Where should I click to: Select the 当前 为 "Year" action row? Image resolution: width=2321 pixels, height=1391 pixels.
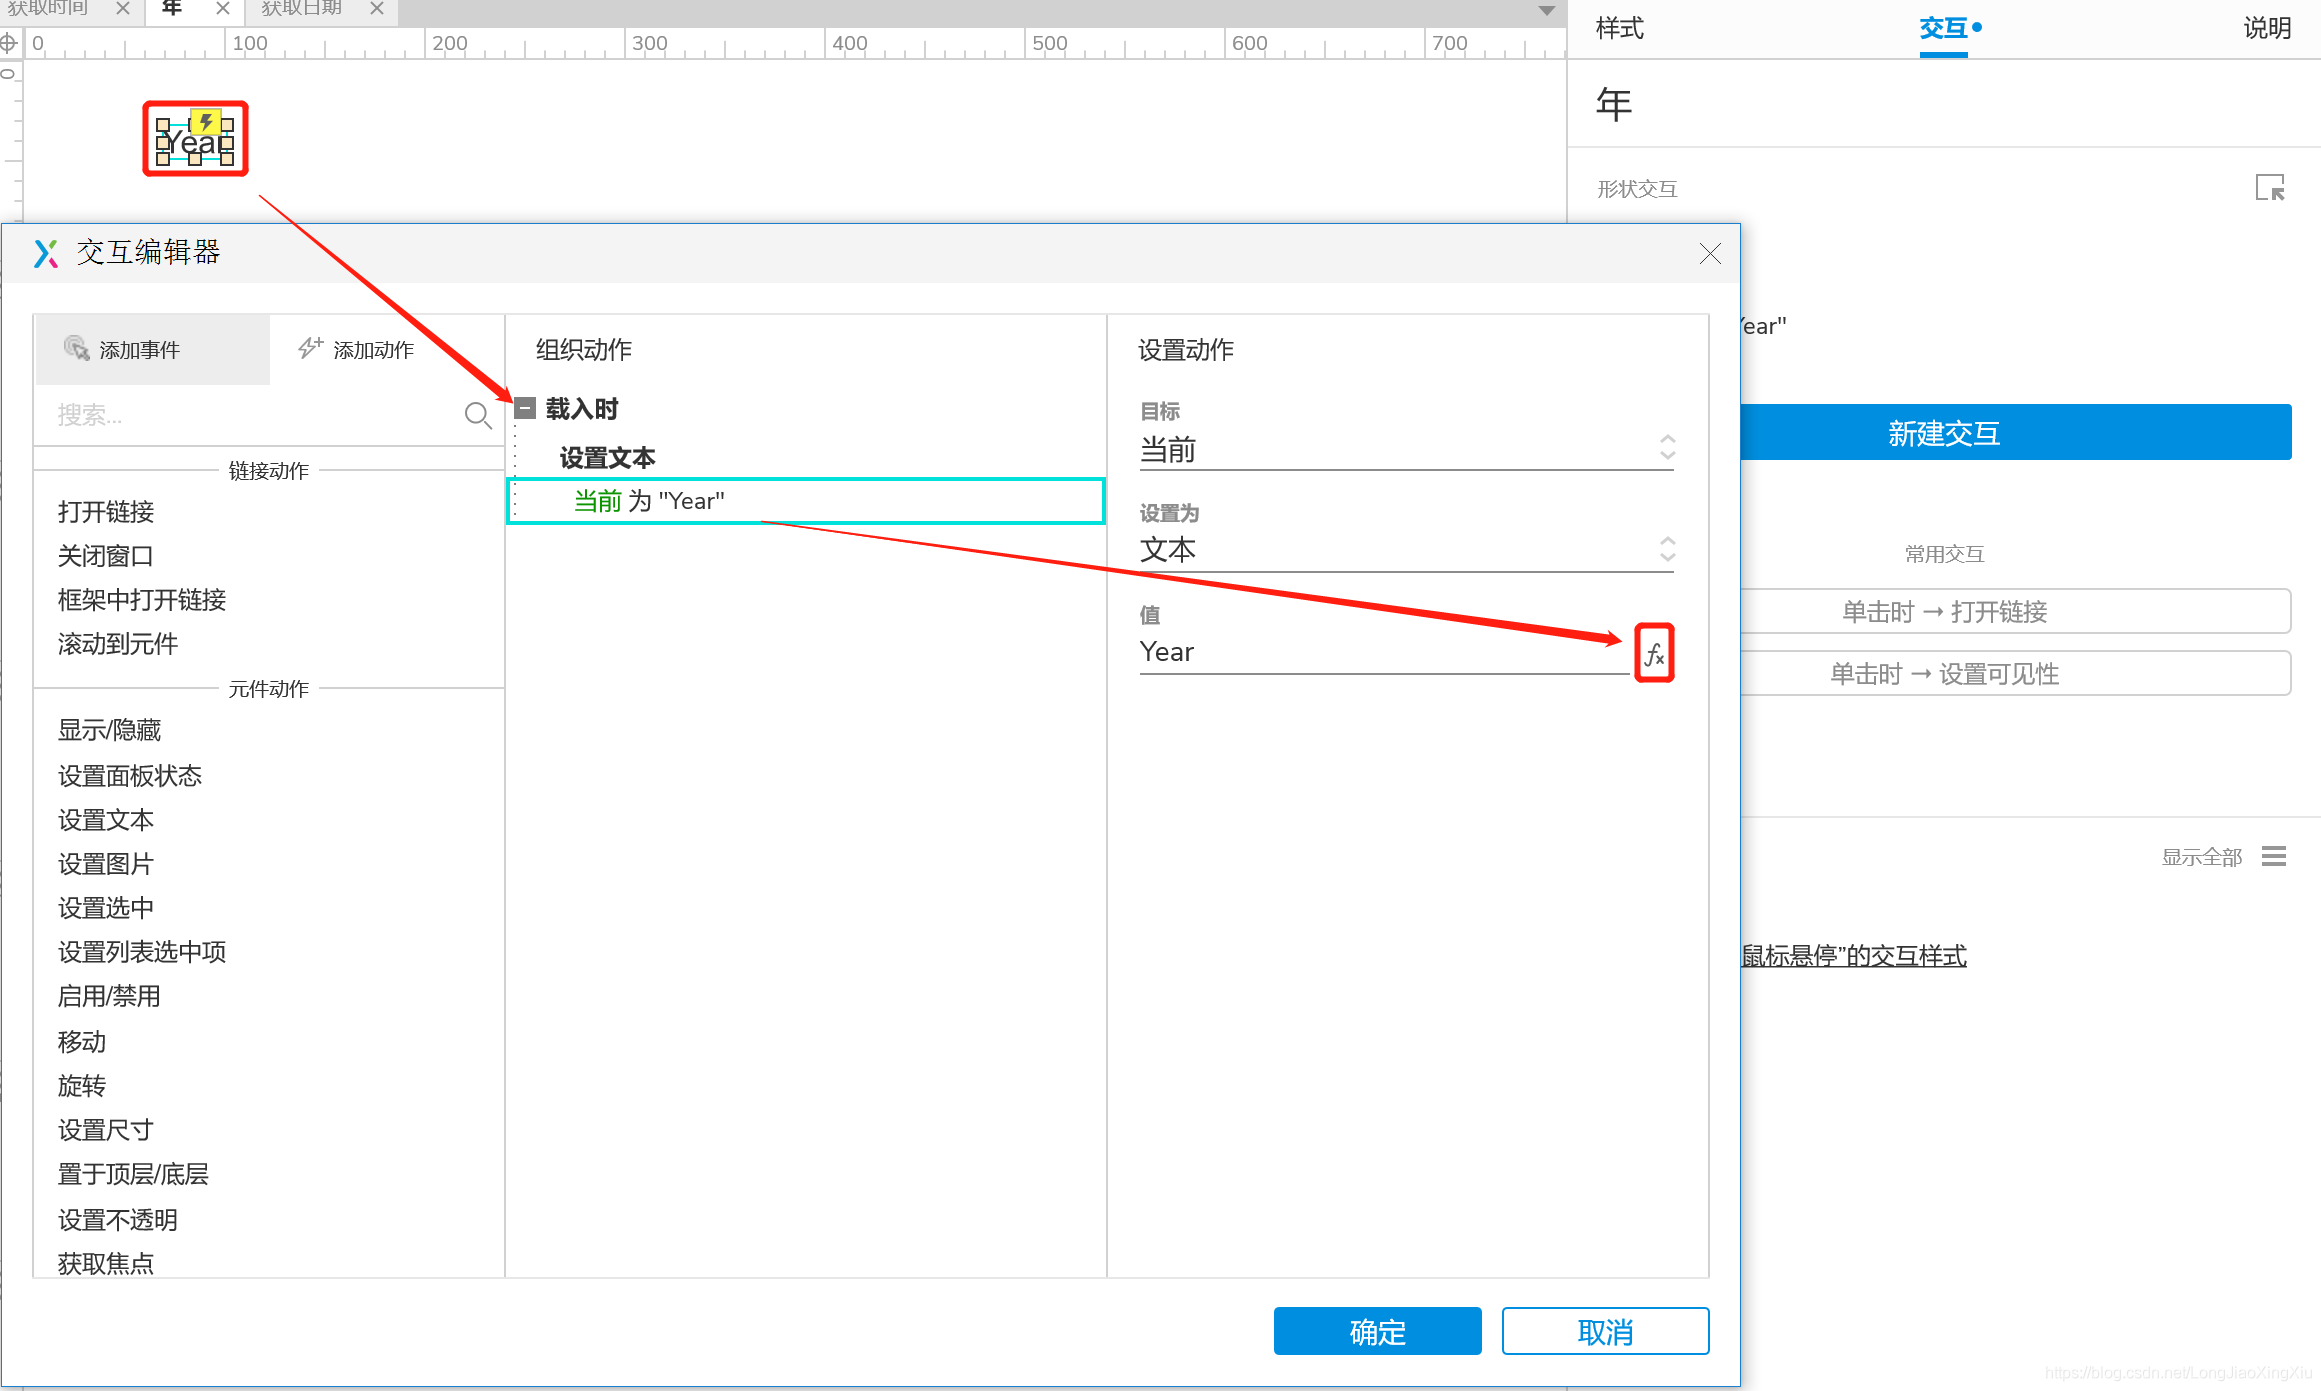tap(805, 501)
